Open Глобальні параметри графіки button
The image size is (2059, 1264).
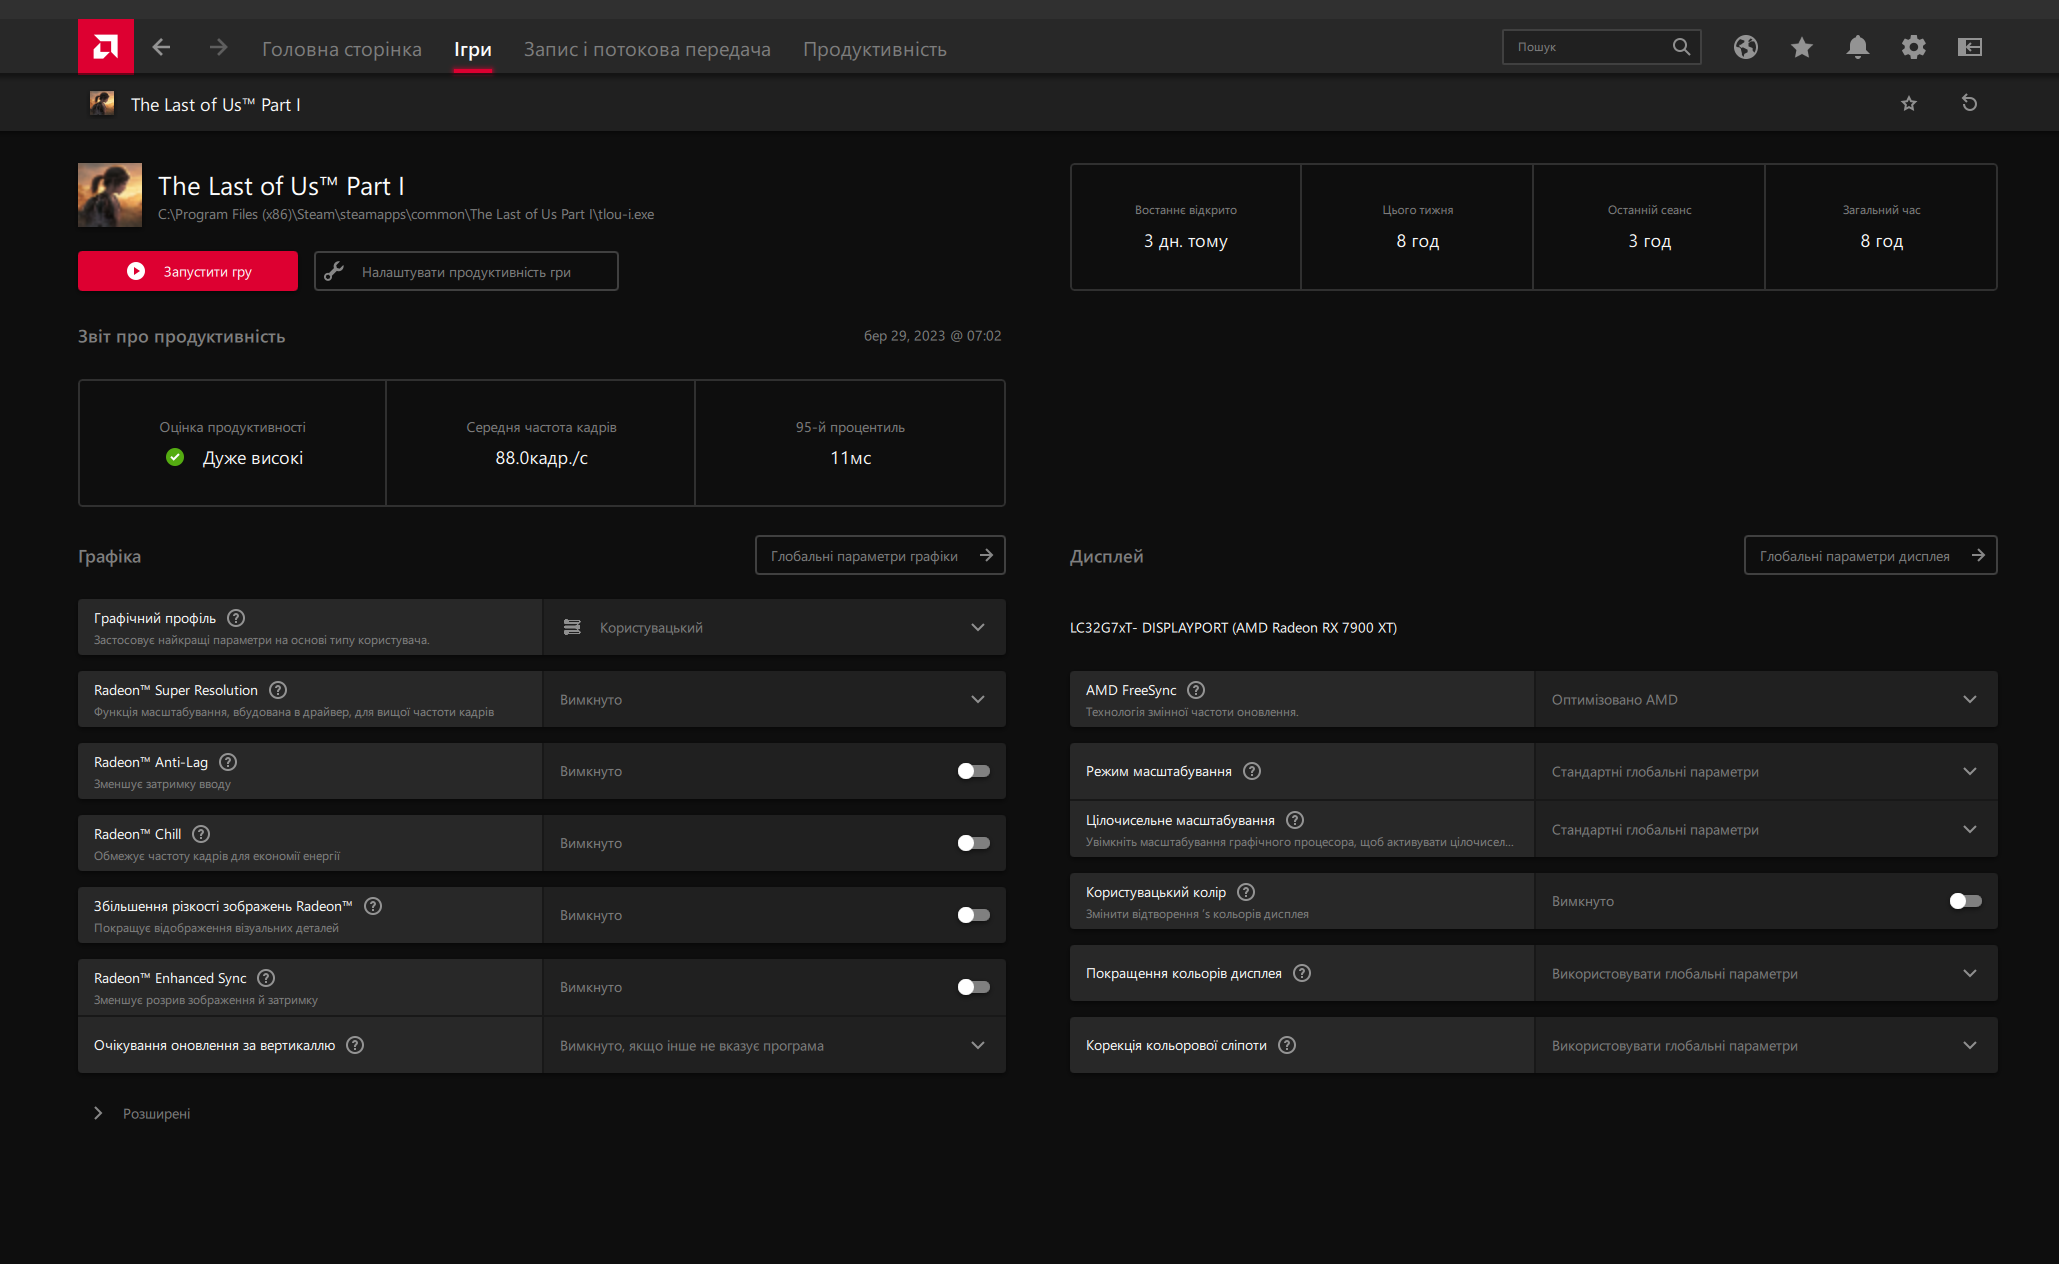880,555
